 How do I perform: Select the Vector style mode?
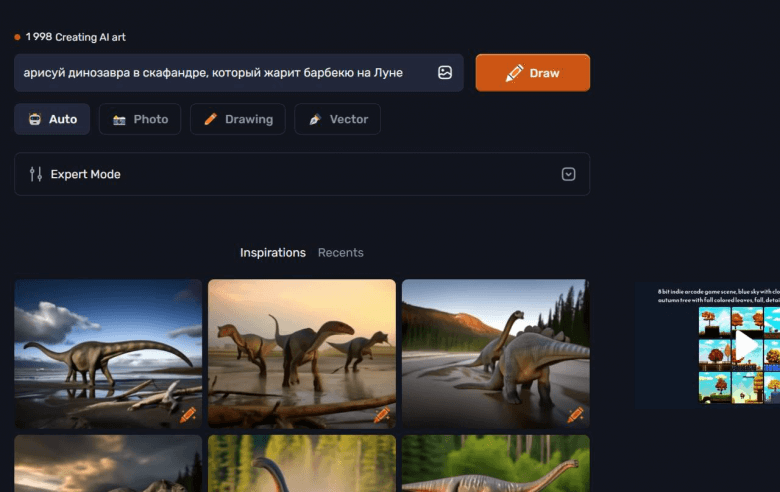337,119
